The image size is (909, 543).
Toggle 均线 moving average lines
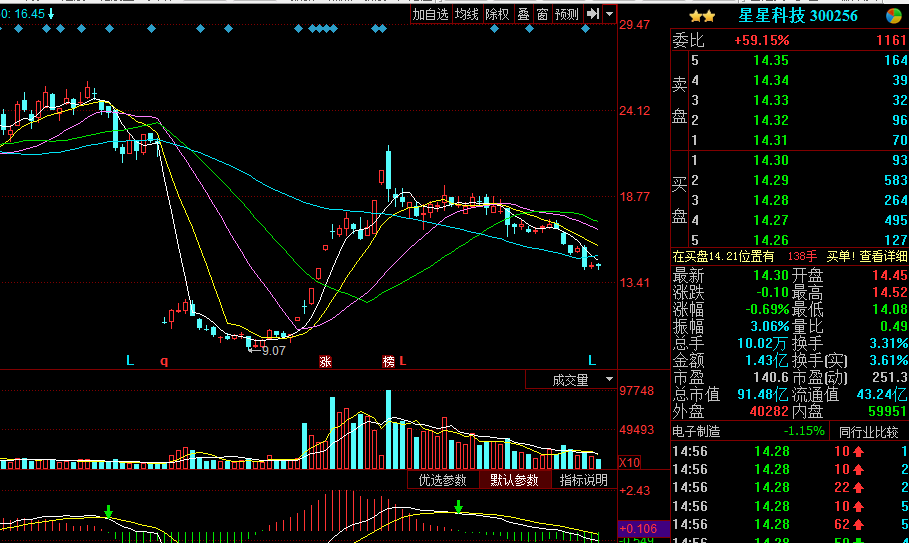click(467, 14)
